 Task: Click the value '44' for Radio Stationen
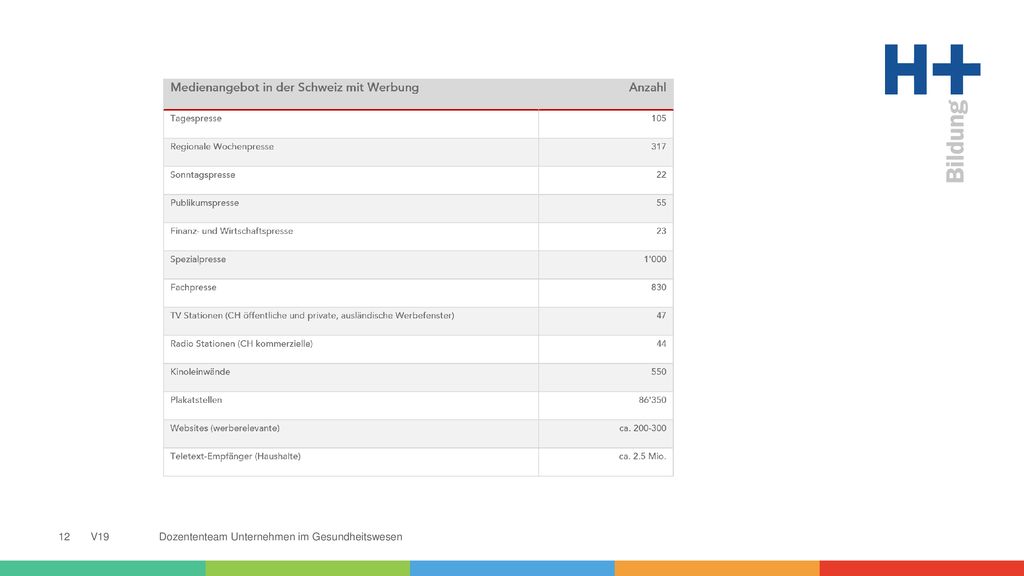tap(661, 343)
